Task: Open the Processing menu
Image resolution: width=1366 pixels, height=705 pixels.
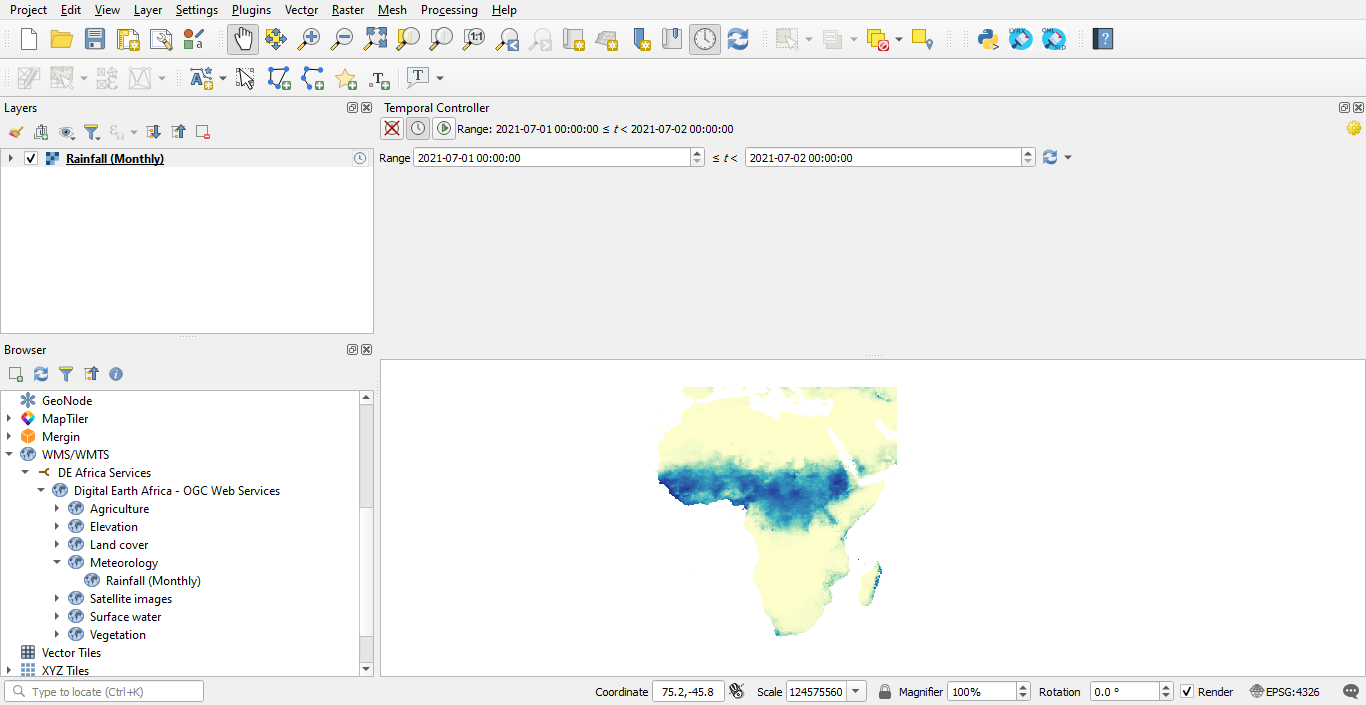Action: click(449, 10)
